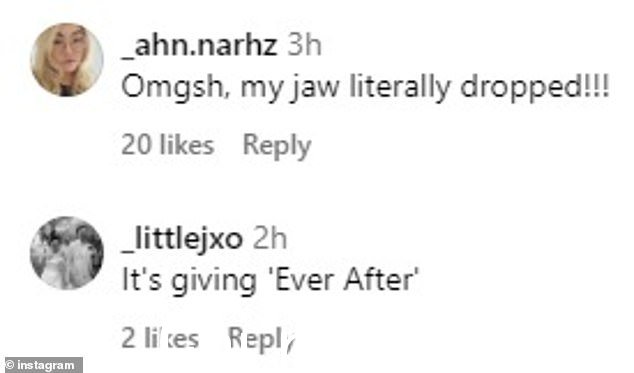Select the 'Omgsh, my jaw literally dropped!!!' comment
Image resolution: width=634 pixels, height=373 pixels.
[x=365, y=88]
